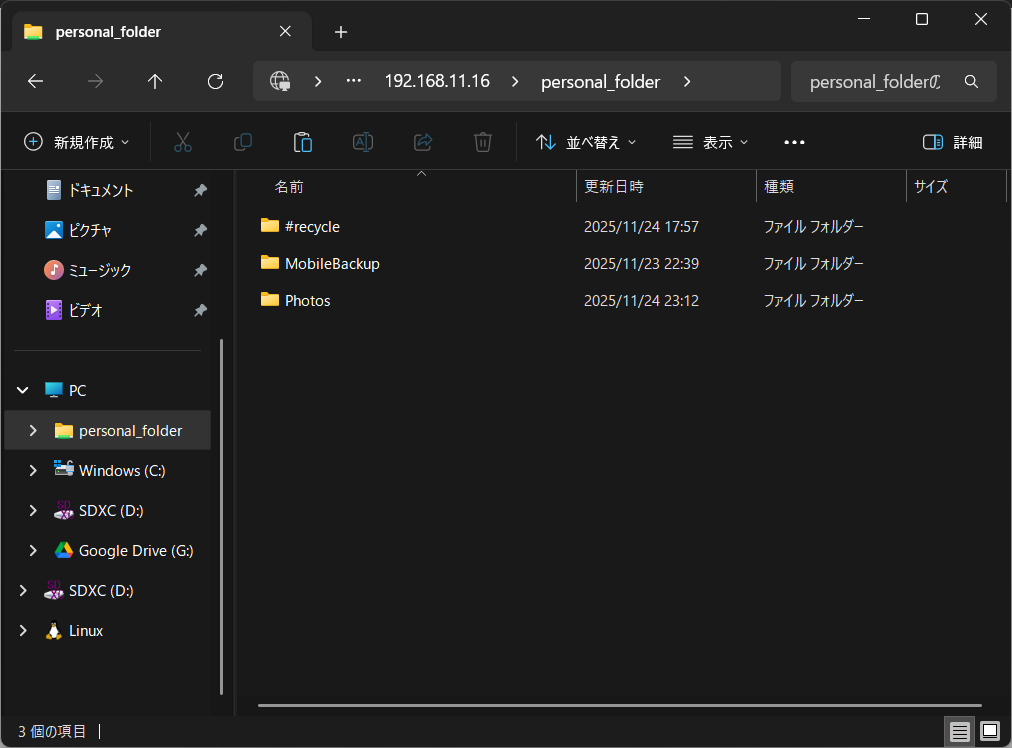Click the Share icon in toolbar

423,142
